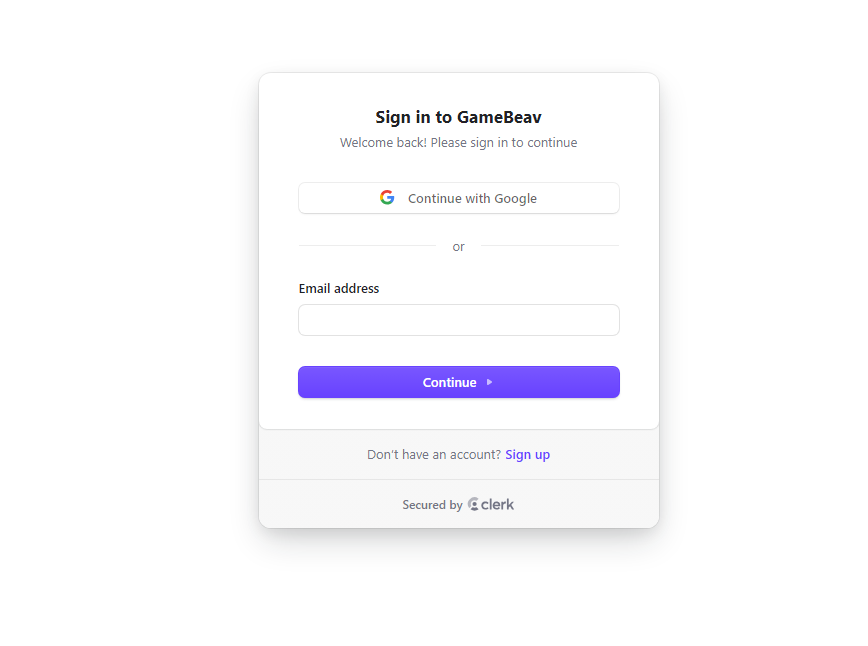Click the arrow icon inside Continue button
The height and width of the screenshot is (646, 868).
[x=489, y=382]
